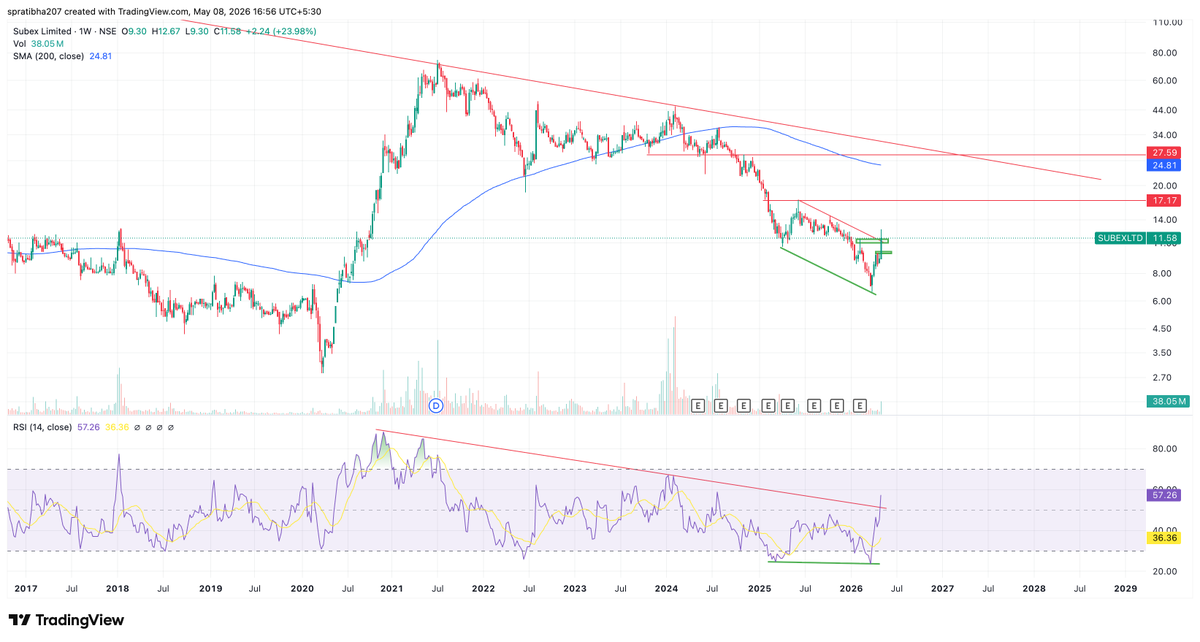Click the 2023 time axis label

click(x=574, y=590)
